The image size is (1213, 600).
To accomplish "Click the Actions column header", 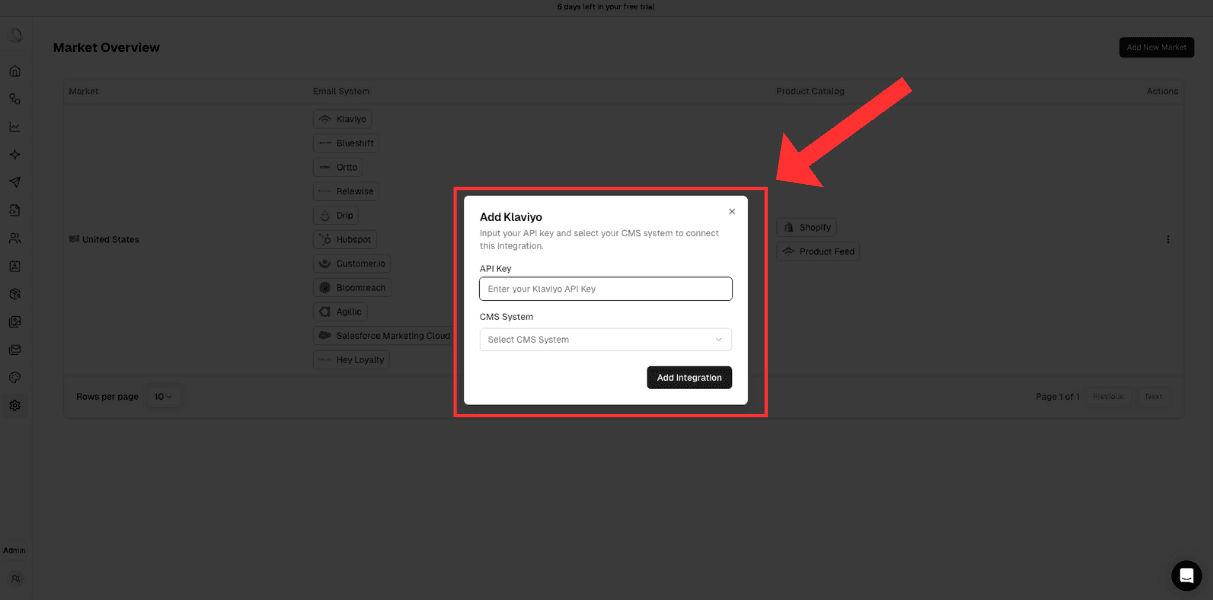I will [1162, 91].
